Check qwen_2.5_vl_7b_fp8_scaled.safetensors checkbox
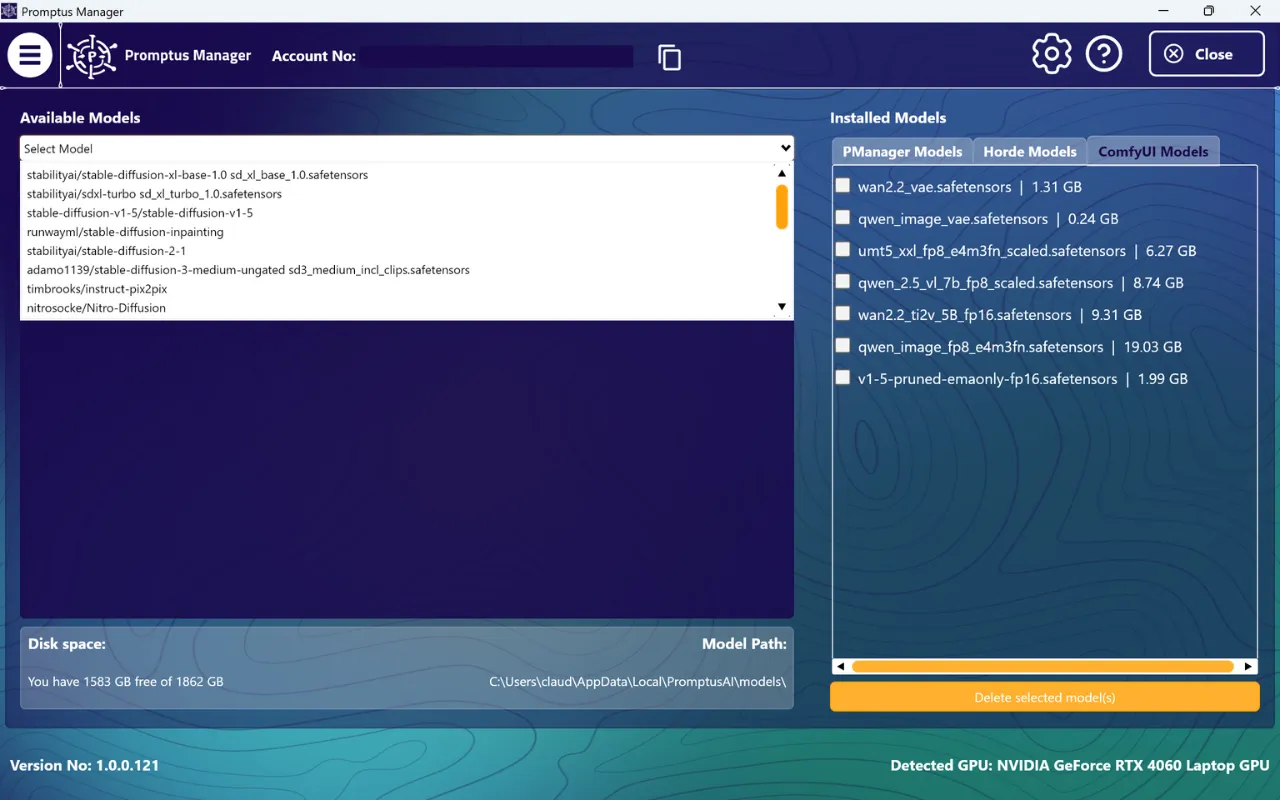Viewport: 1280px width, 800px height. pos(843,282)
